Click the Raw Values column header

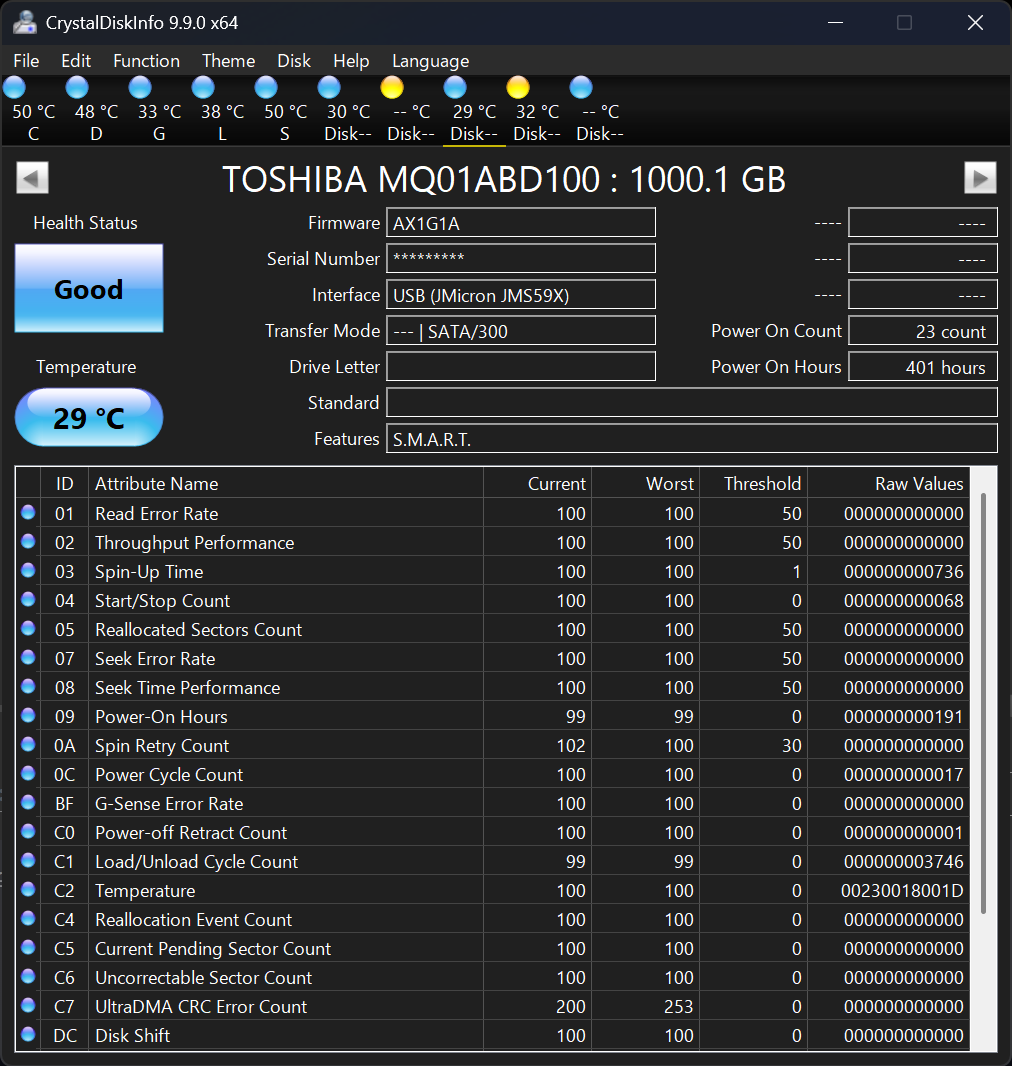click(x=888, y=483)
